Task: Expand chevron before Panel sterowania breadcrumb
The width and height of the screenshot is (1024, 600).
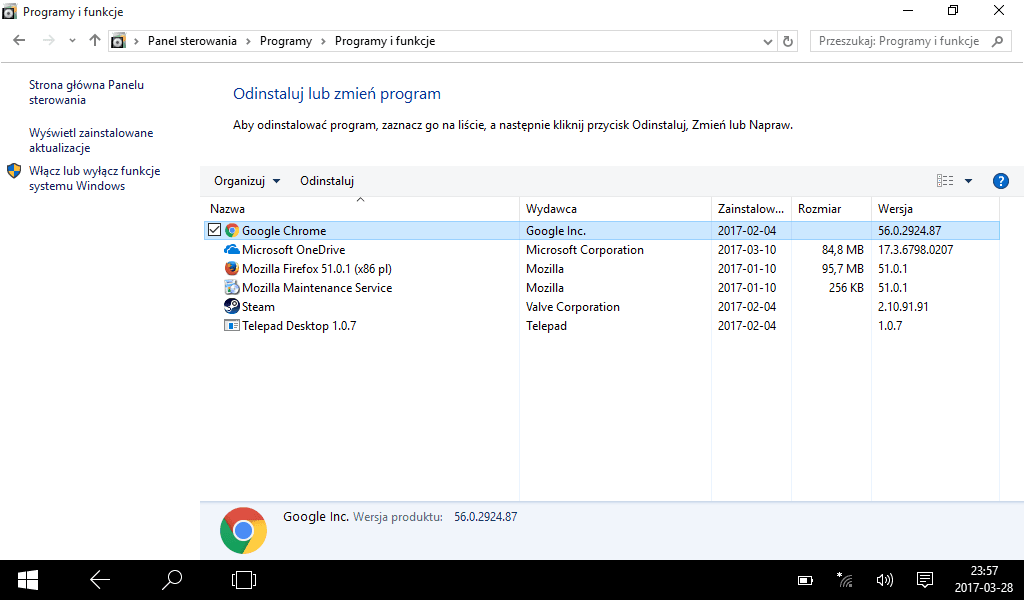Action: click(136, 41)
